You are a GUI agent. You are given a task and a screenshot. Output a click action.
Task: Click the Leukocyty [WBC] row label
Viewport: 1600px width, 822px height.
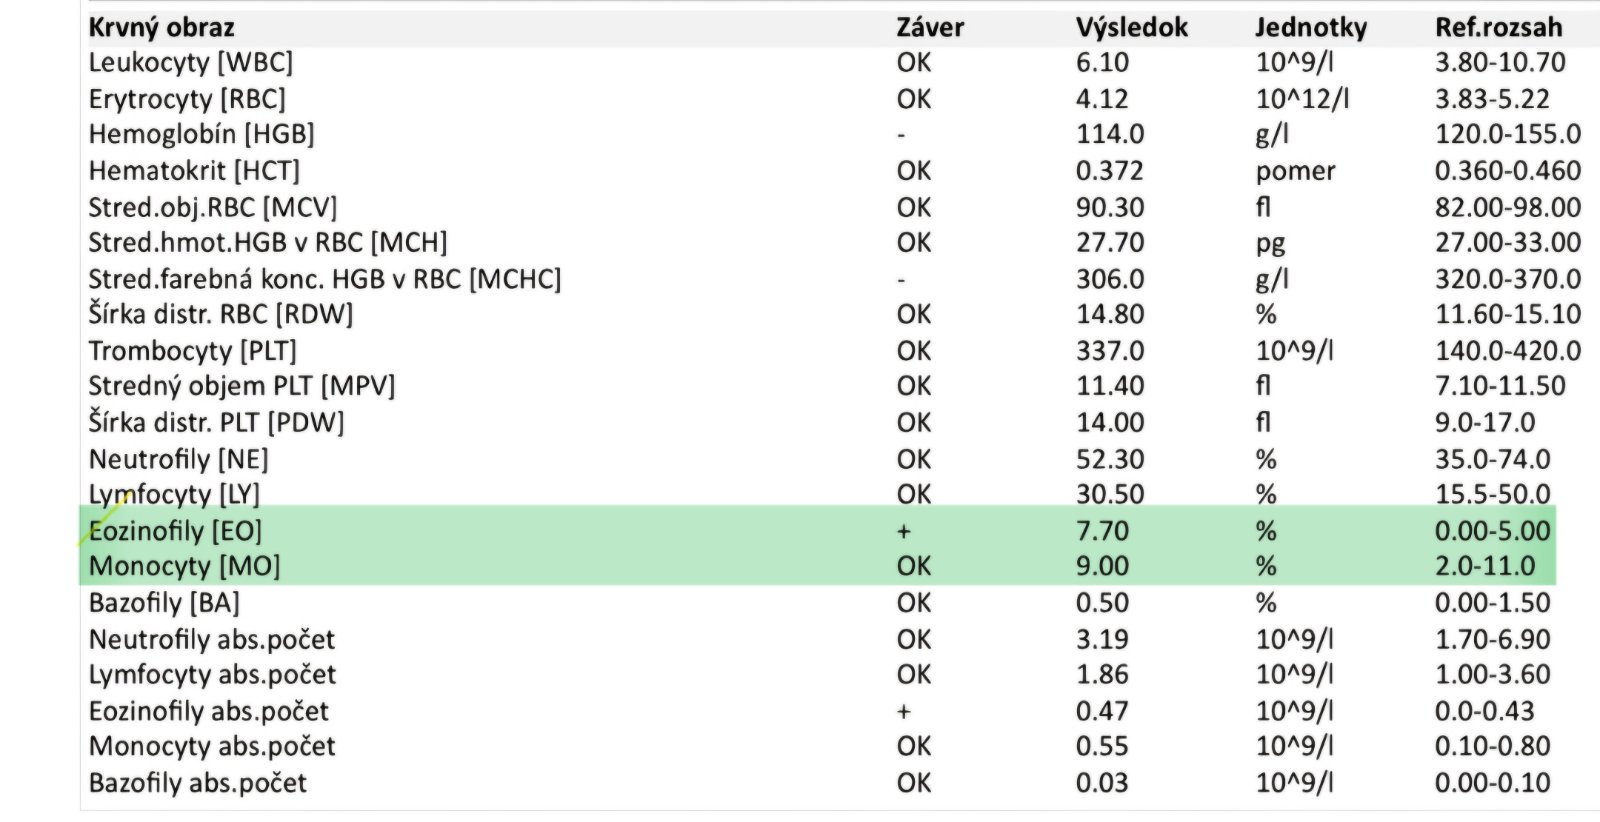point(190,62)
